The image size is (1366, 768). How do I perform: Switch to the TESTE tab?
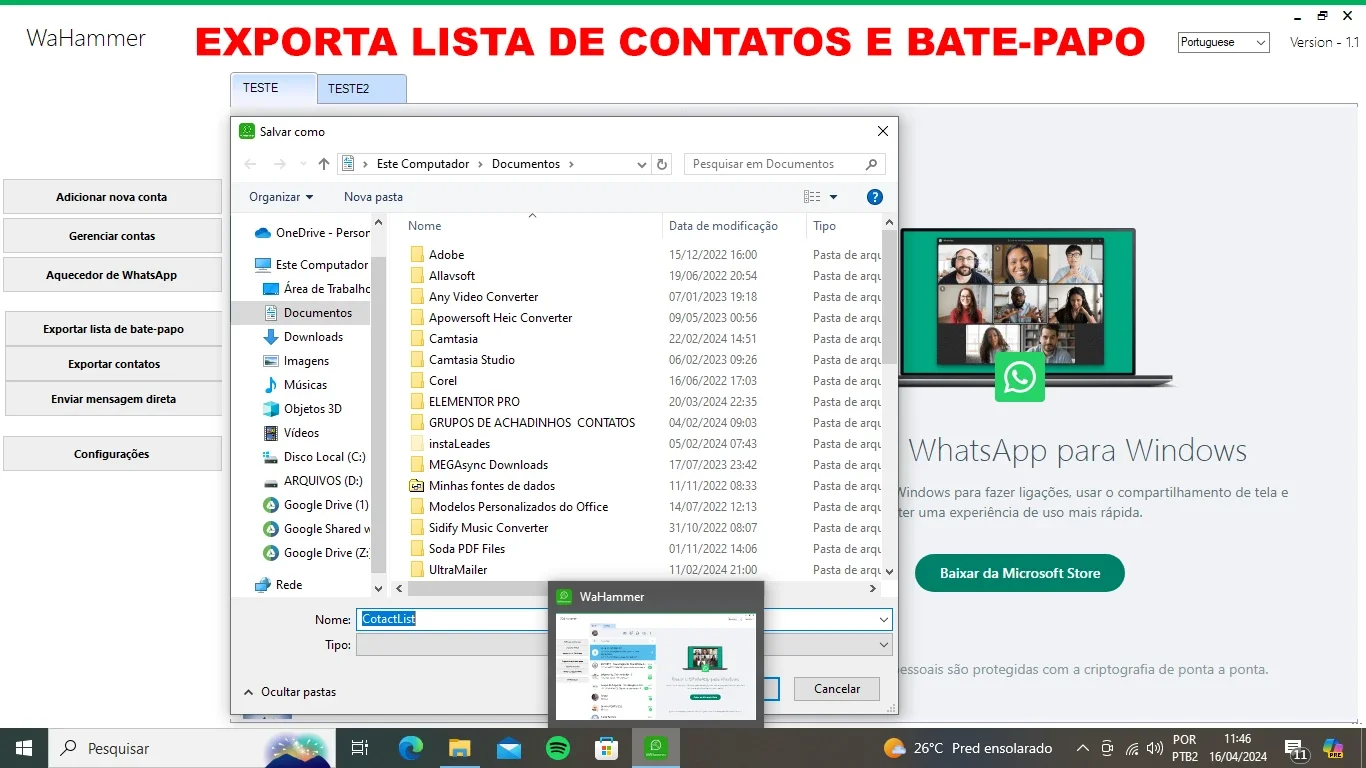pos(273,88)
